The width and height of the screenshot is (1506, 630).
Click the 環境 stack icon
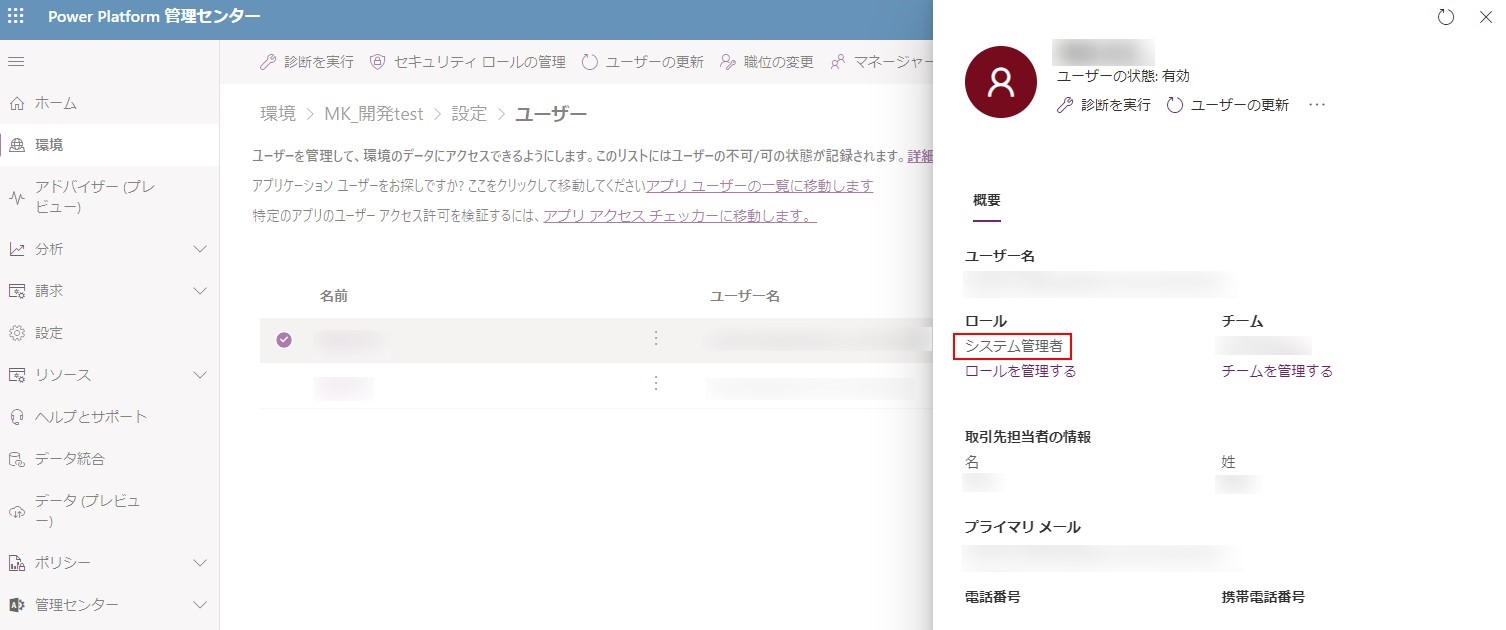16,145
